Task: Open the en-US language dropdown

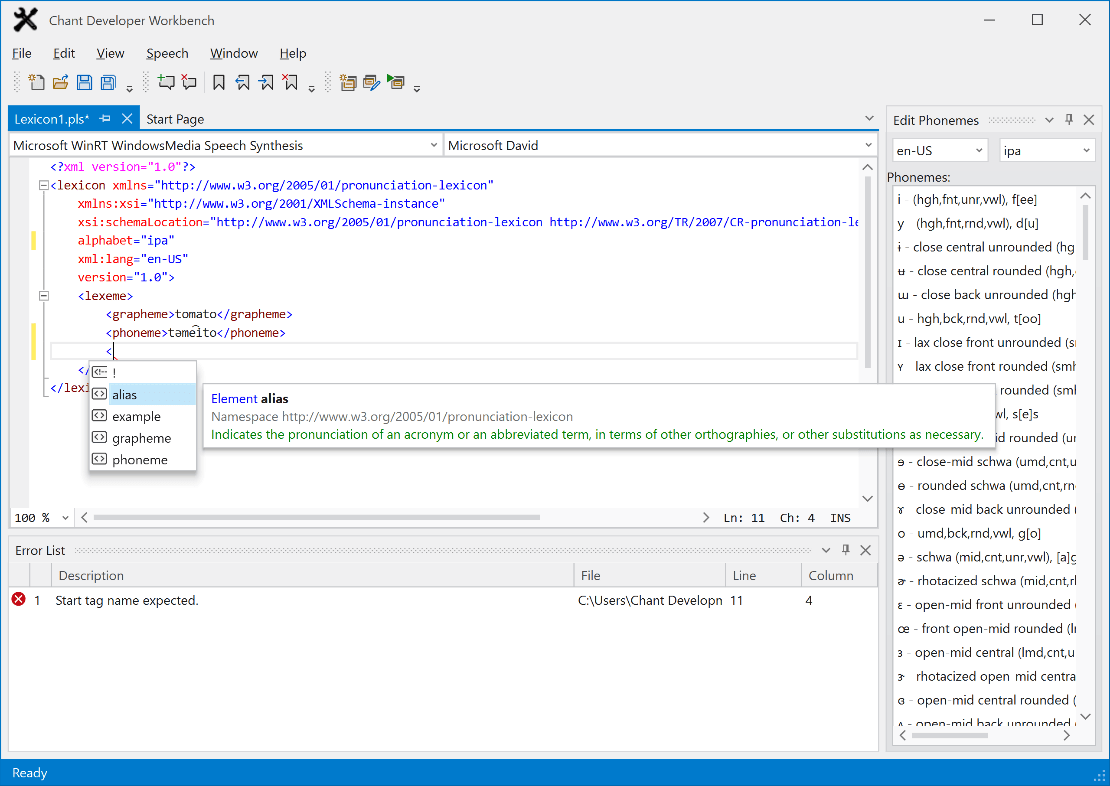Action: pyautogui.click(x=939, y=150)
